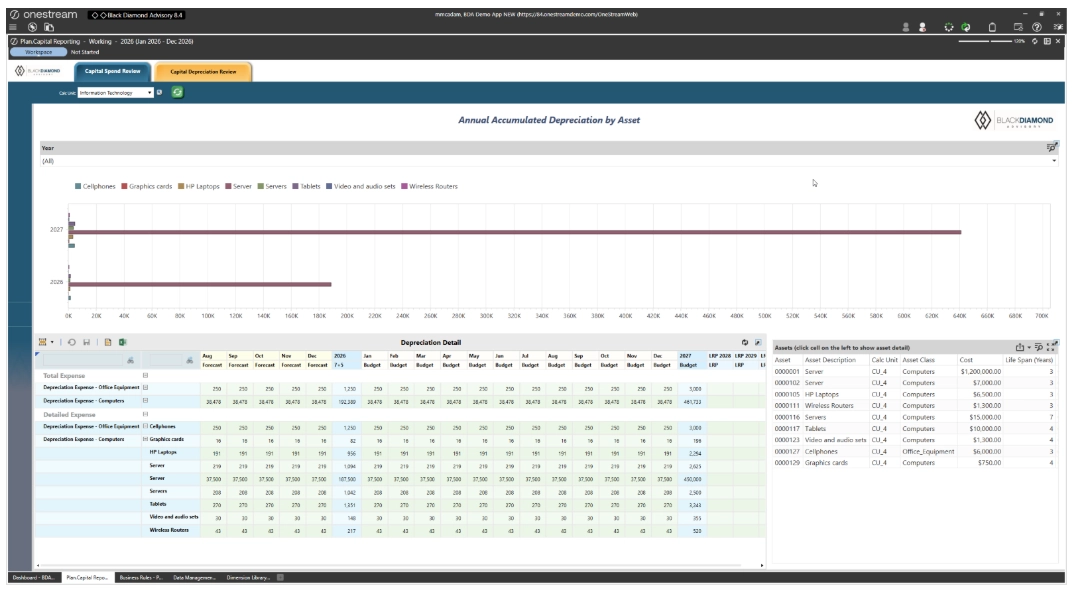The image size is (1075, 592).
Task: Click the hamburger menu icon under OneStream logo
Action: click(x=12, y=27)
